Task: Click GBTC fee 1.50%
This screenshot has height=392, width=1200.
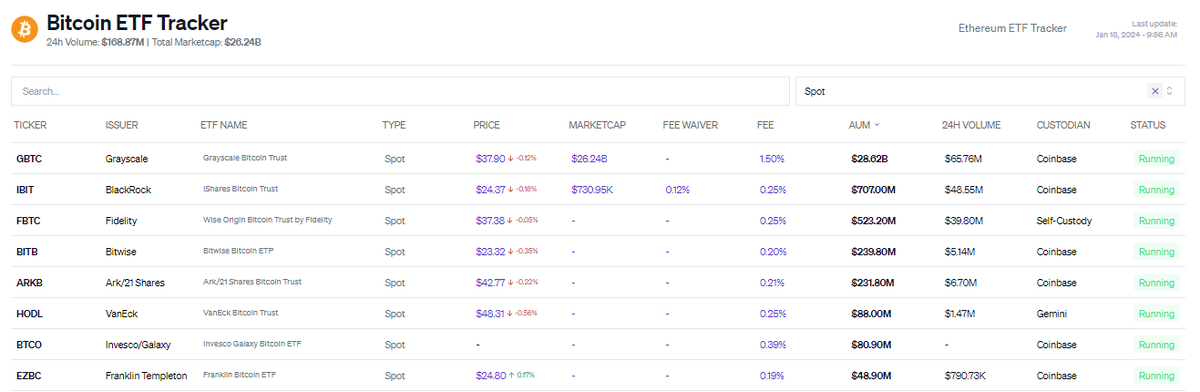Action: 772,159
